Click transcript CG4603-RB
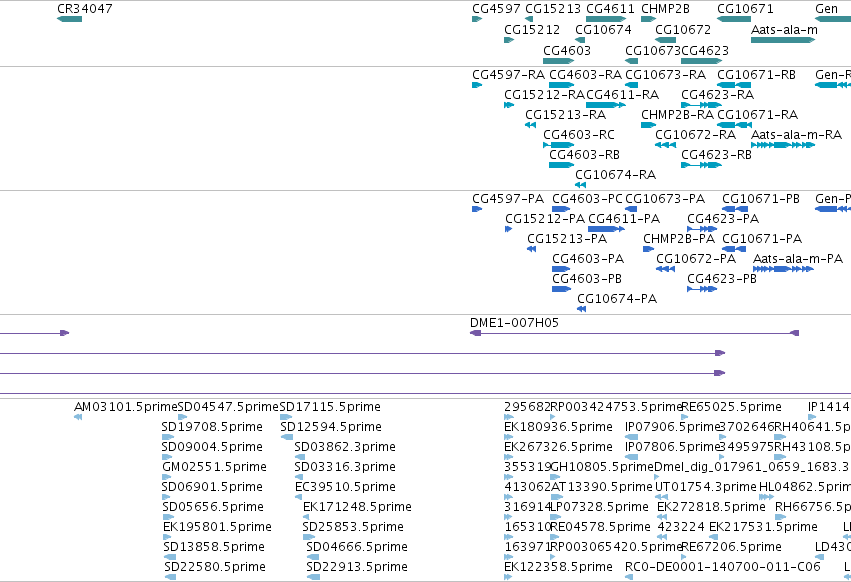Viewport: 851px width, 582px height. (x=562, y=165)
